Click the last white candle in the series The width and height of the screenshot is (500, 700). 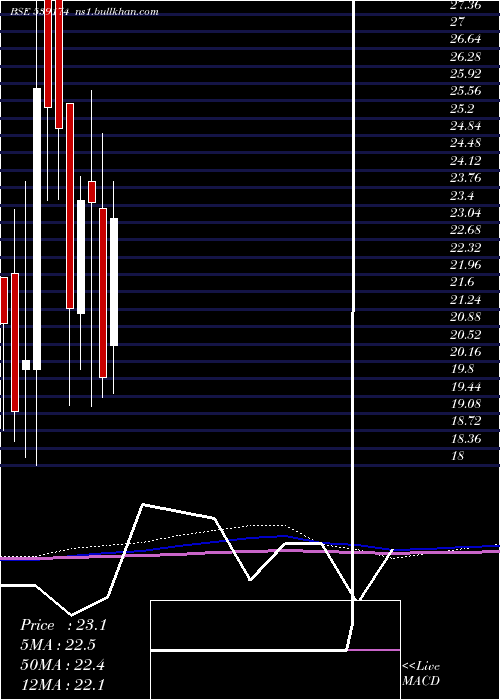[x=114, y=282]
